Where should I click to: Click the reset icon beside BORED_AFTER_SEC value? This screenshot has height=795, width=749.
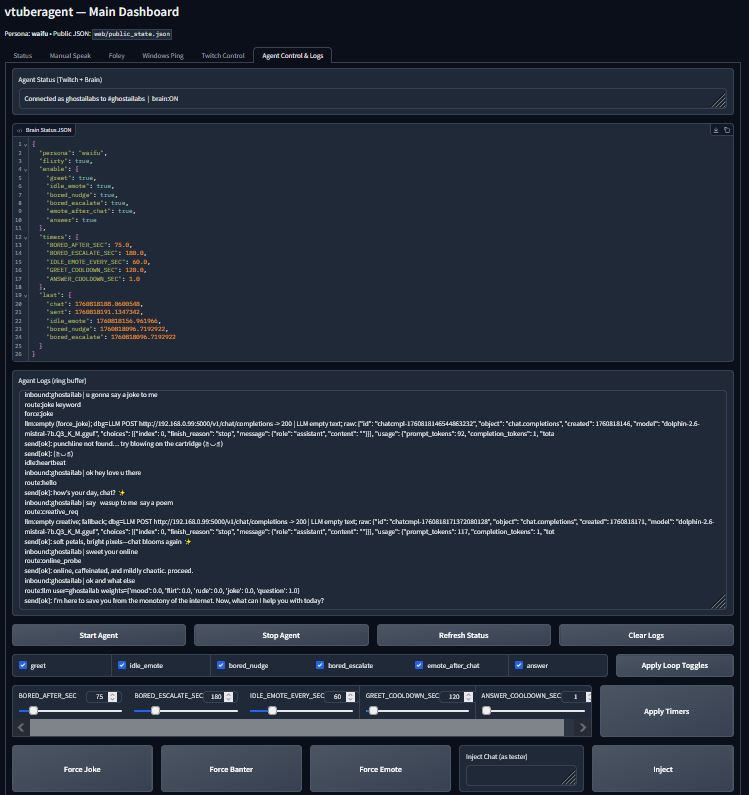point(112,697)
